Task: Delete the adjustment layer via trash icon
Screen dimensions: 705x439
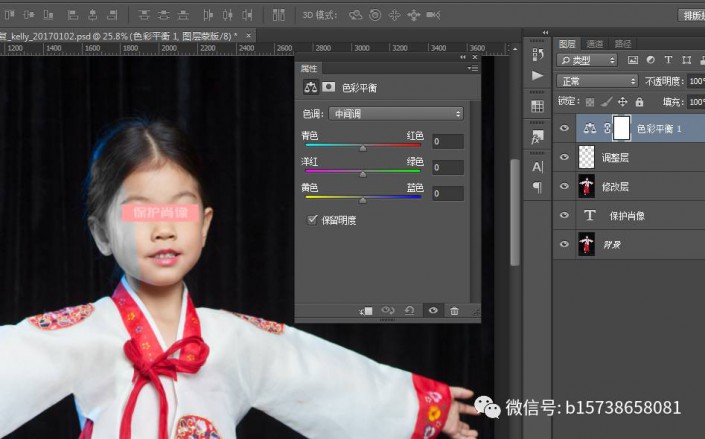Action: [455, 310]
